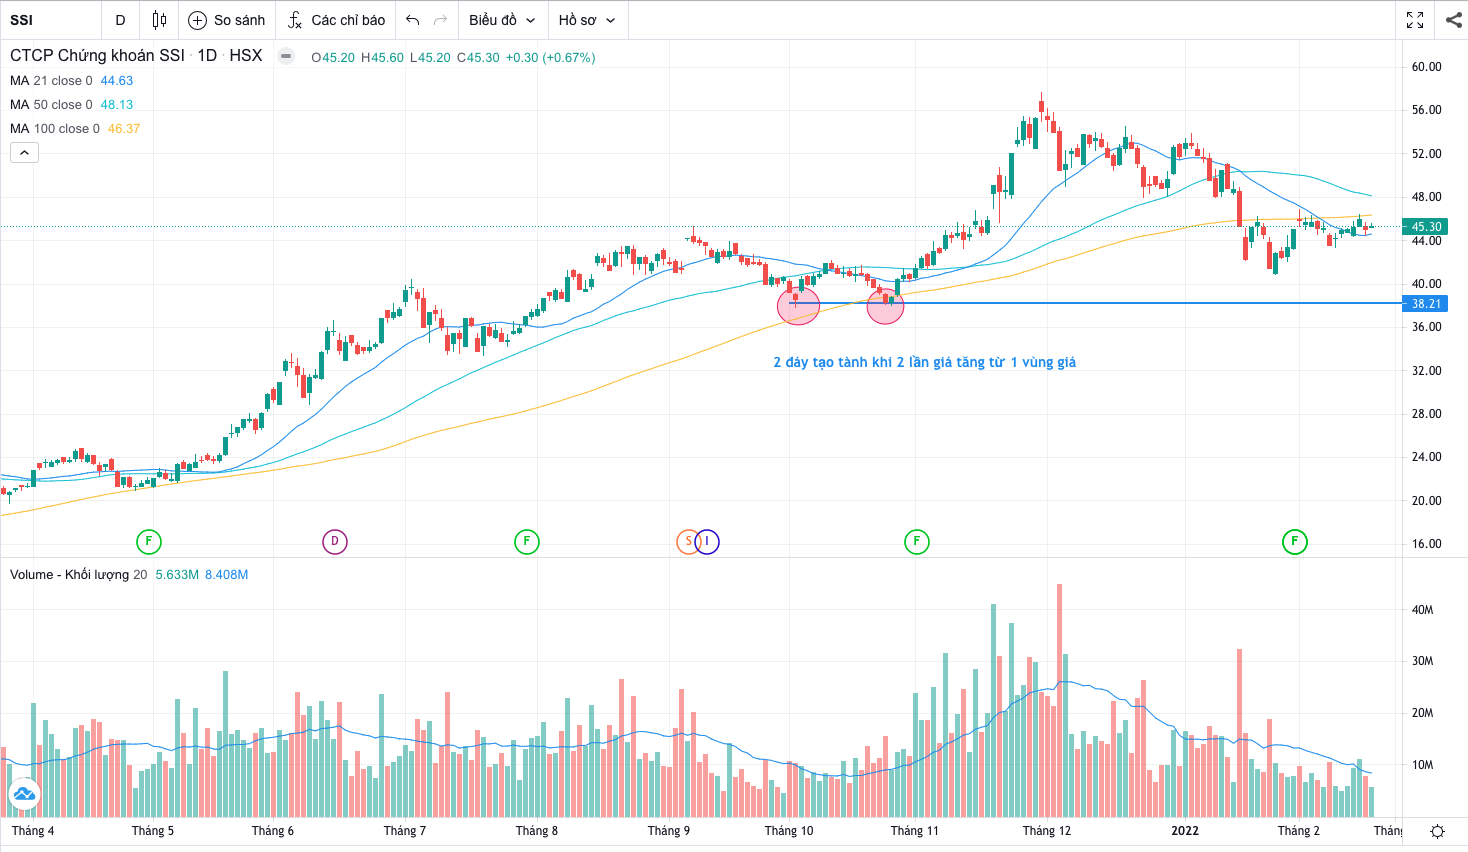Click the cloud save icon at the volume pane's left edge
Viewport: 1468px width, 852px height.
pyautogui.click(x=23, y=795)
